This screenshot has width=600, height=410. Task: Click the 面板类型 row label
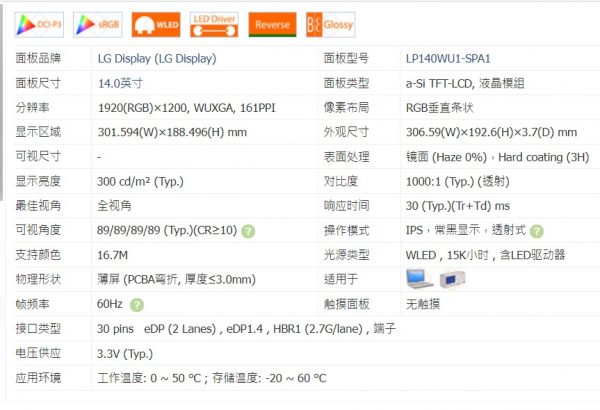(346, 83)
